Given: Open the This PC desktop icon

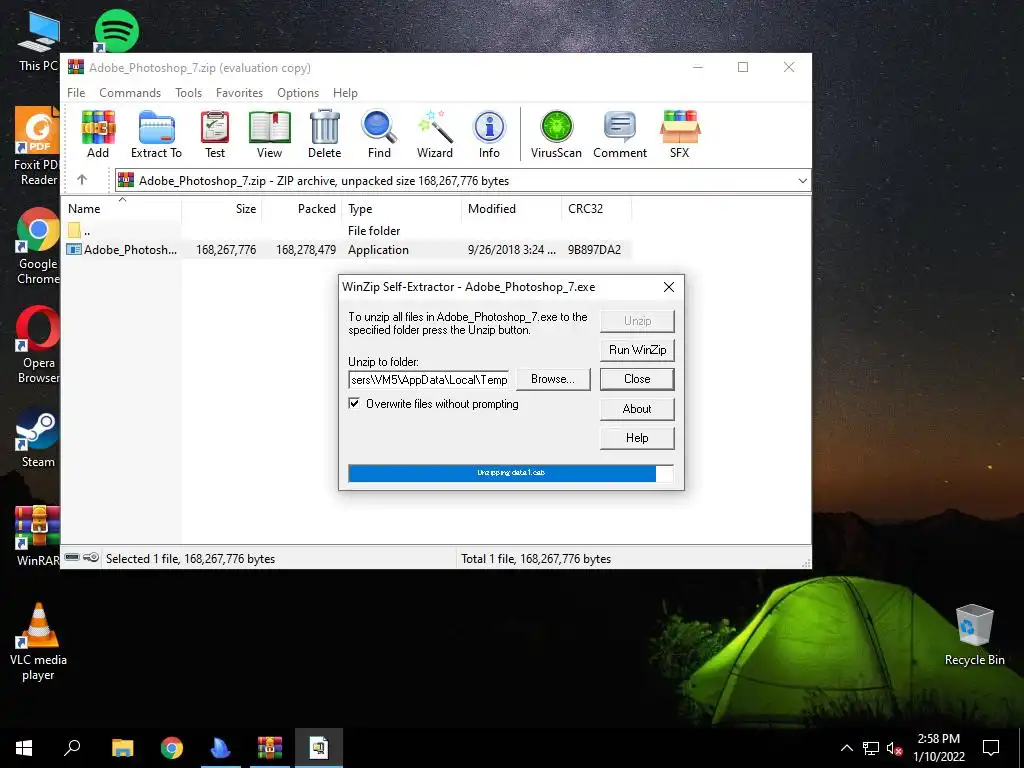Looking at the screenshot, I should [39, 41].
